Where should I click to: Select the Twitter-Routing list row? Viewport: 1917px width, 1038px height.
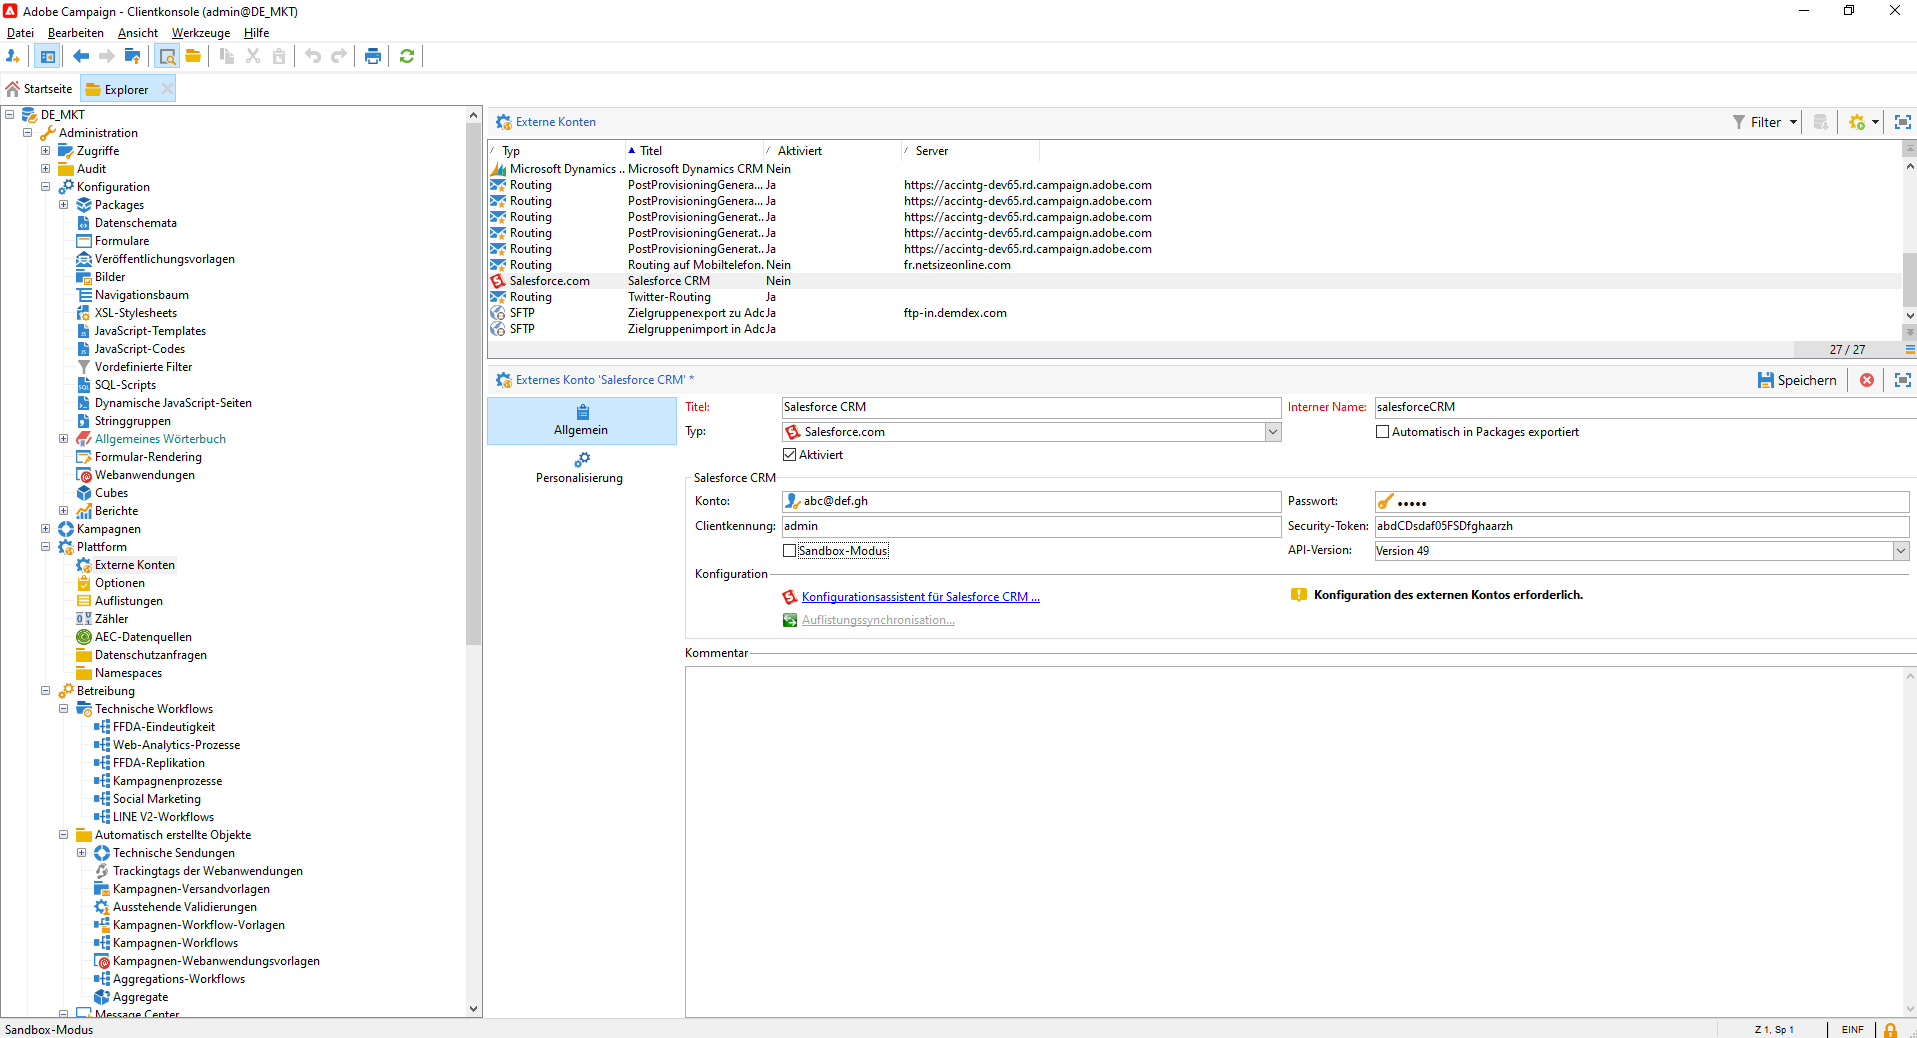click(x=1195, y=297)
